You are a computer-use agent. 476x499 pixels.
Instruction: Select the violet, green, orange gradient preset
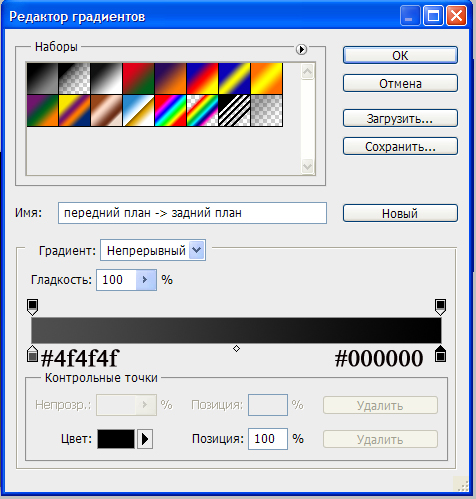(x=42, y=111)
